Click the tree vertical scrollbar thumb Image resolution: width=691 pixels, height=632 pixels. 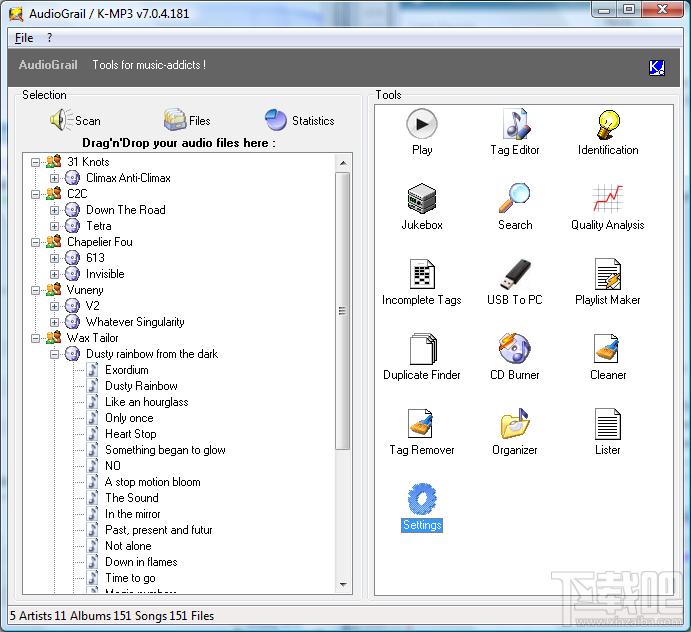343,311
